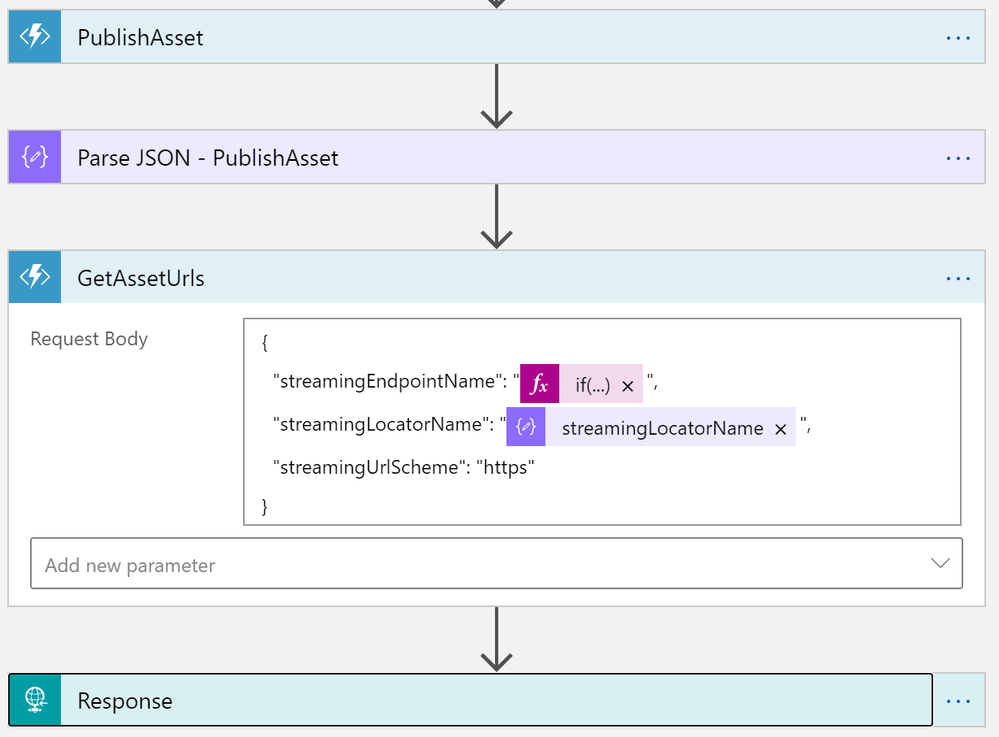Open ellipsis menu for Parse JSON - PublishAsset
This screenshot has height=737, width=999.
click(x=958, y=158)
